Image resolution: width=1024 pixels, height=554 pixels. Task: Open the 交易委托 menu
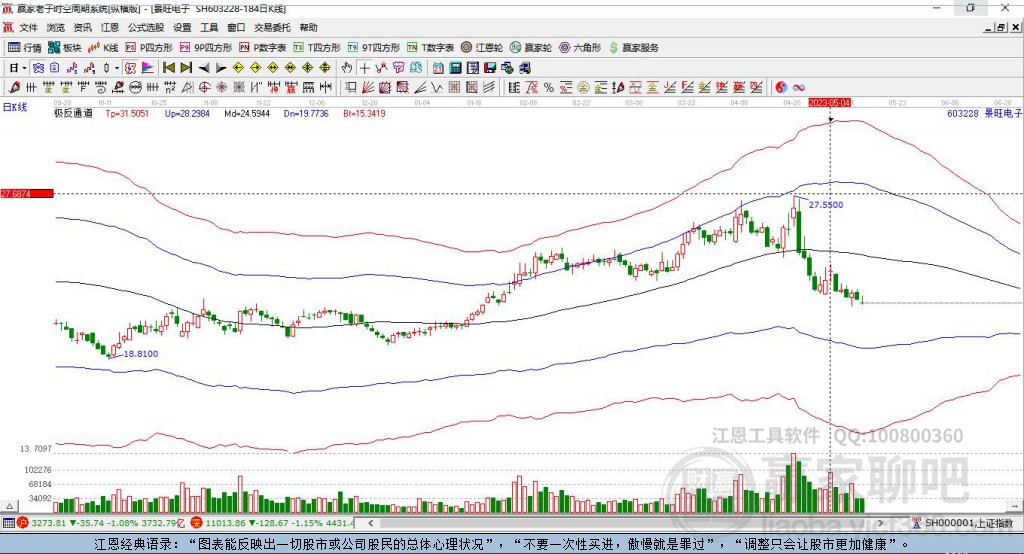point(272,27)
